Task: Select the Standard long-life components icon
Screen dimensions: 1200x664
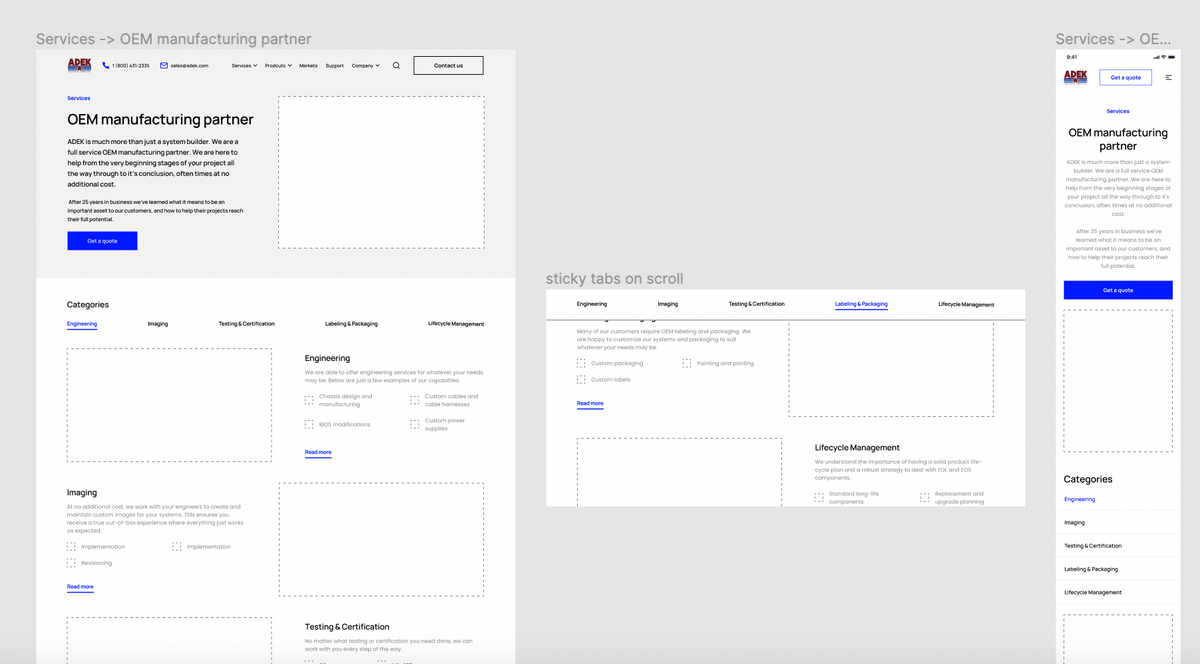Action: (x=819, y=497)
